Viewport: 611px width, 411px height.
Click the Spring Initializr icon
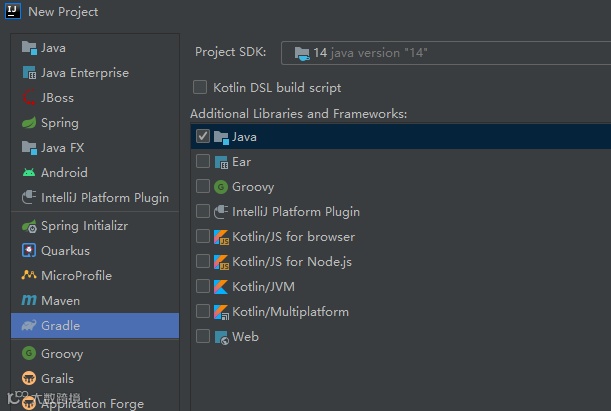click(29, 226)
